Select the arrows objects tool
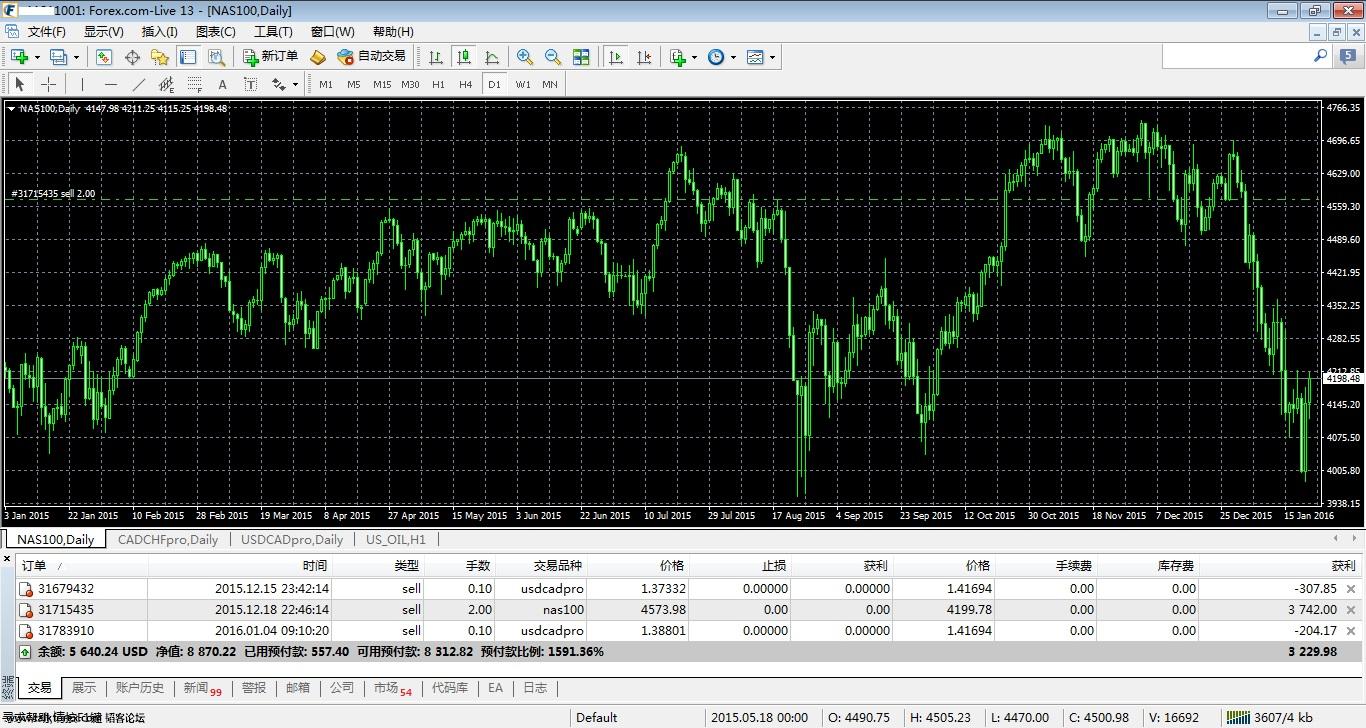 (x=279, y=84)
